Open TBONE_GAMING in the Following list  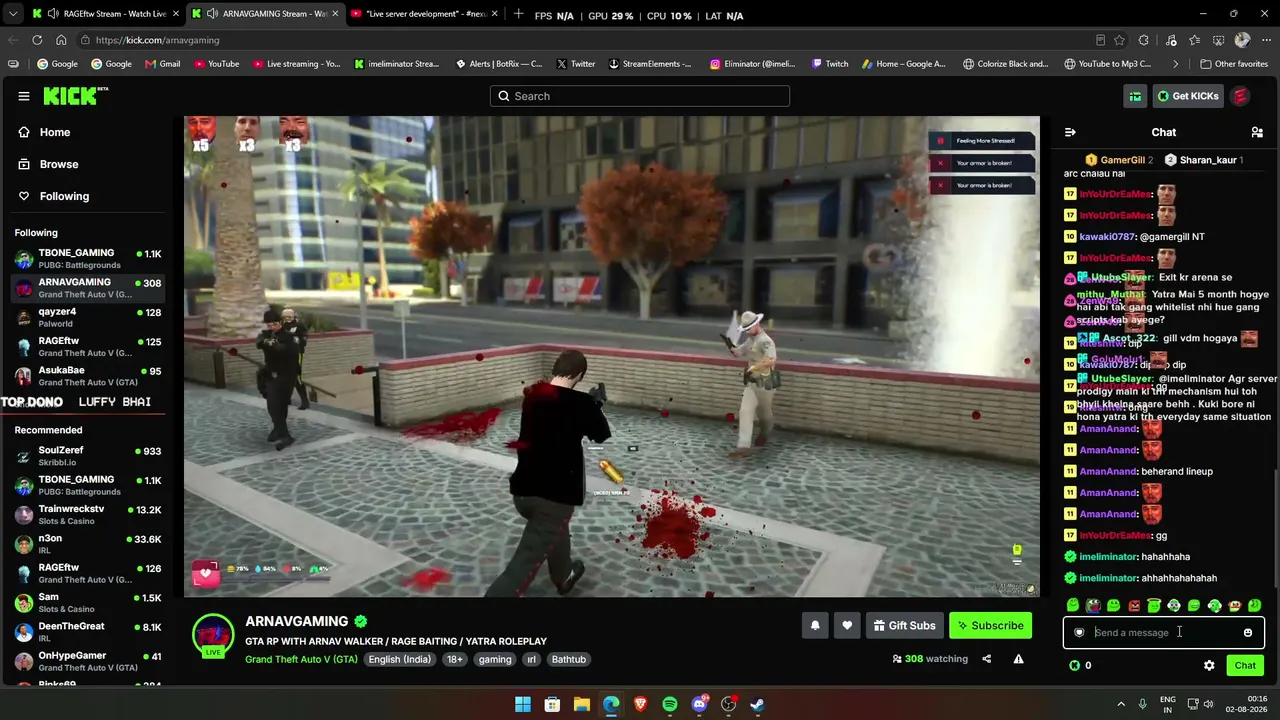click(x=88, y=259)
